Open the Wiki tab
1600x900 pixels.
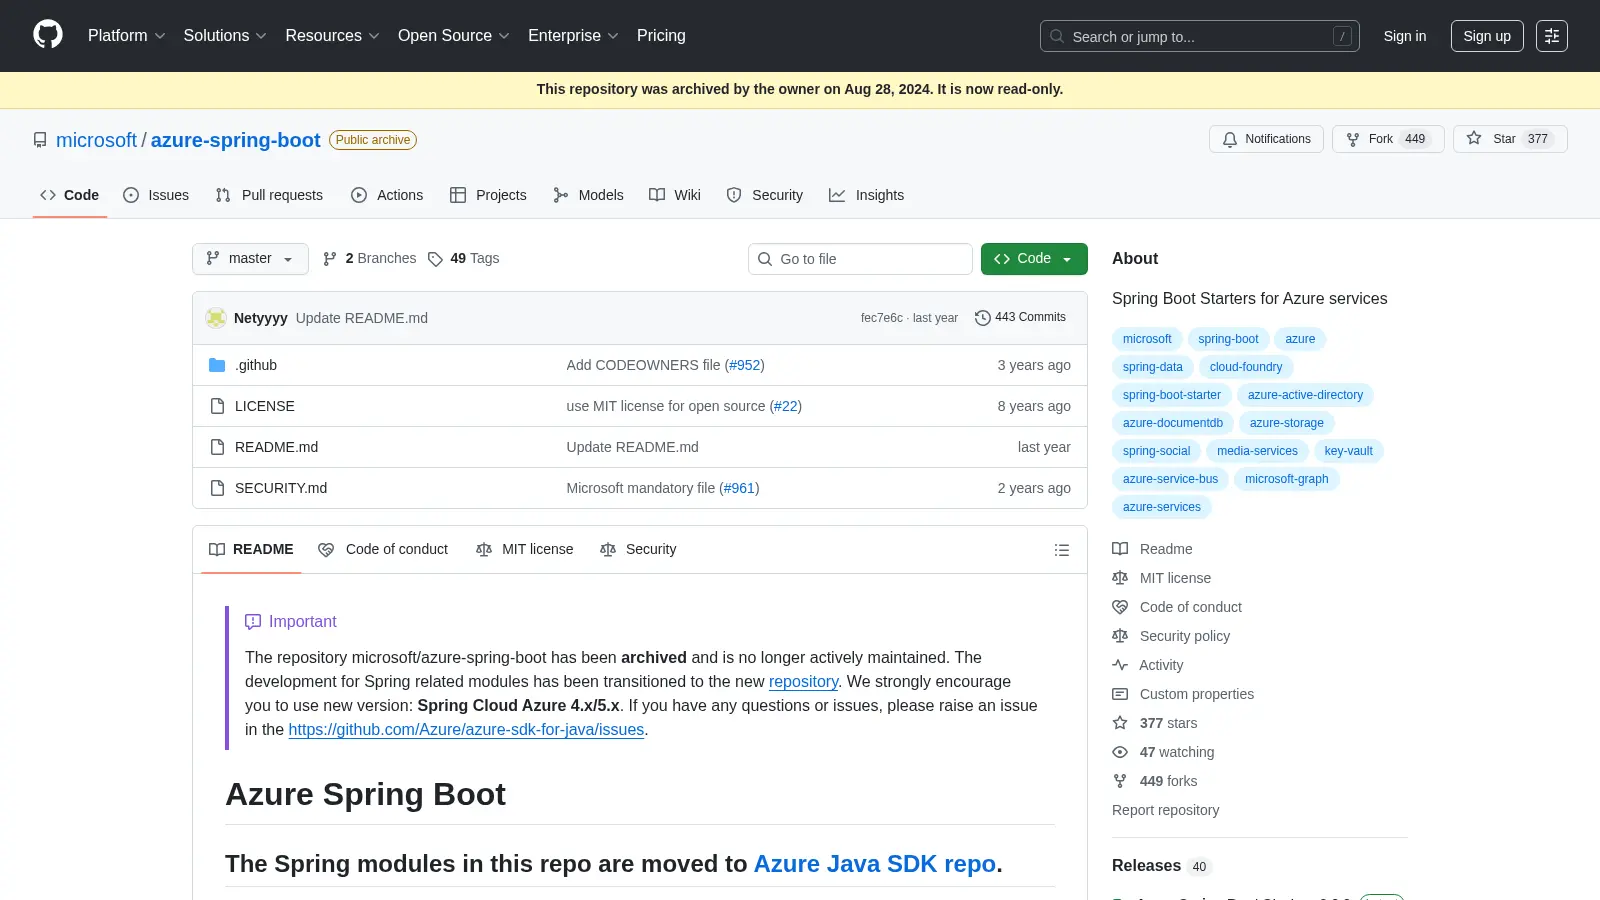tap(675, 195)
